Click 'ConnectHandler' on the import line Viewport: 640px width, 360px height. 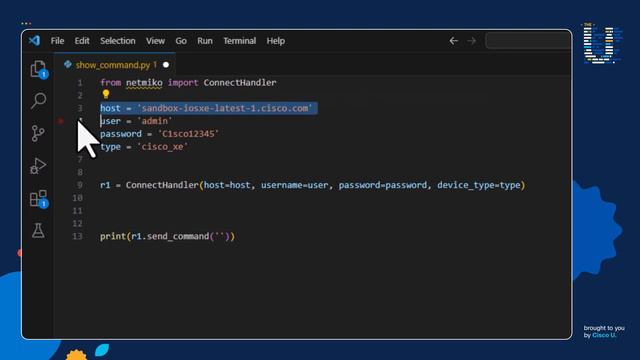[240, 82]
